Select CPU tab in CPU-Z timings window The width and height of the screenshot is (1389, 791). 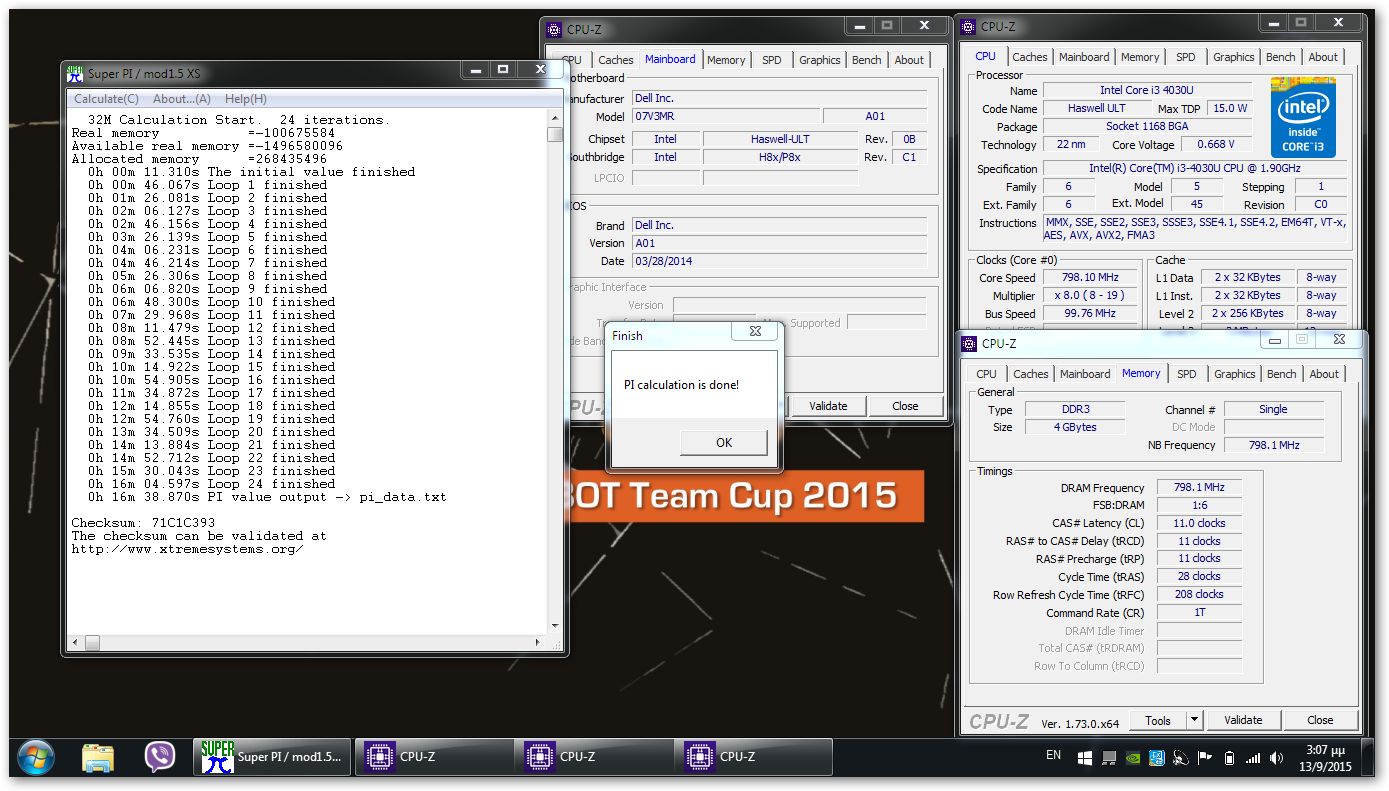(986, 374)
